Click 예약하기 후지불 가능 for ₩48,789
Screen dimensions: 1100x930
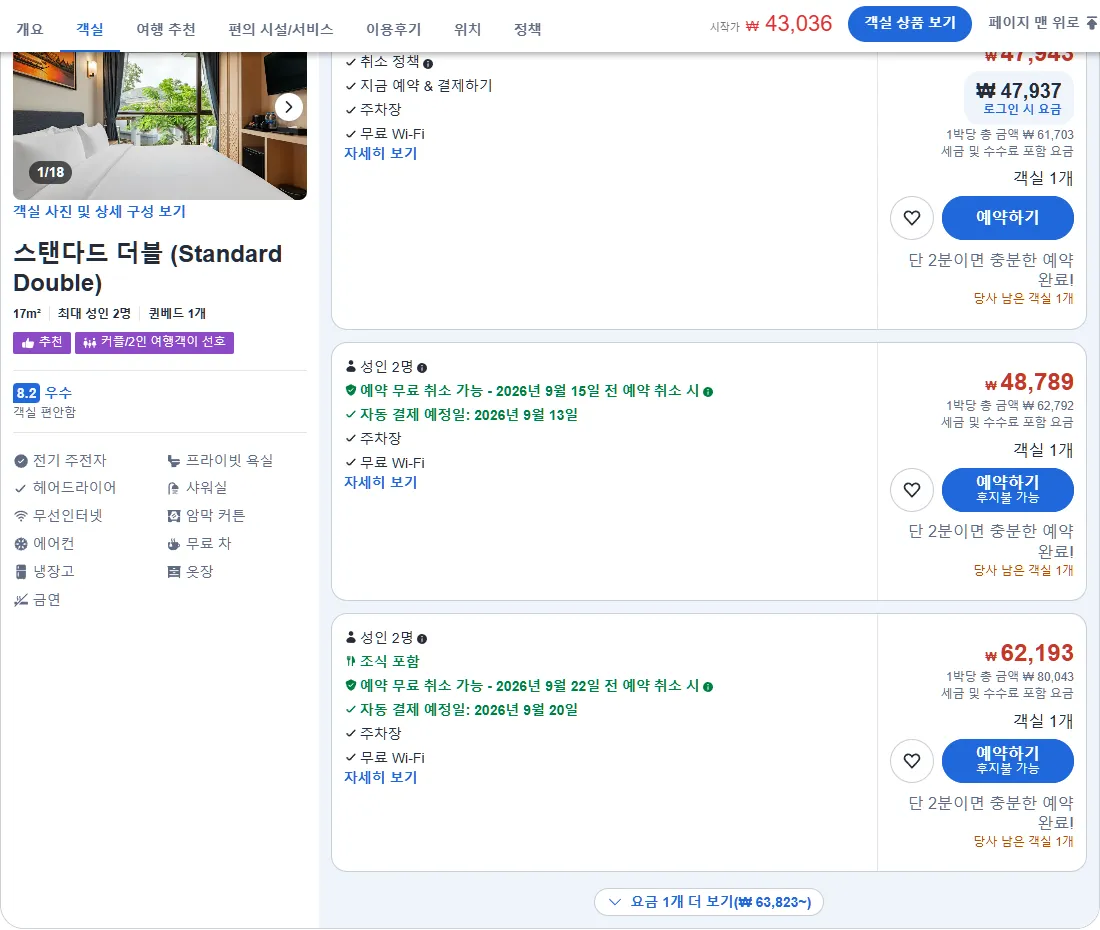tap(1007, 490)
